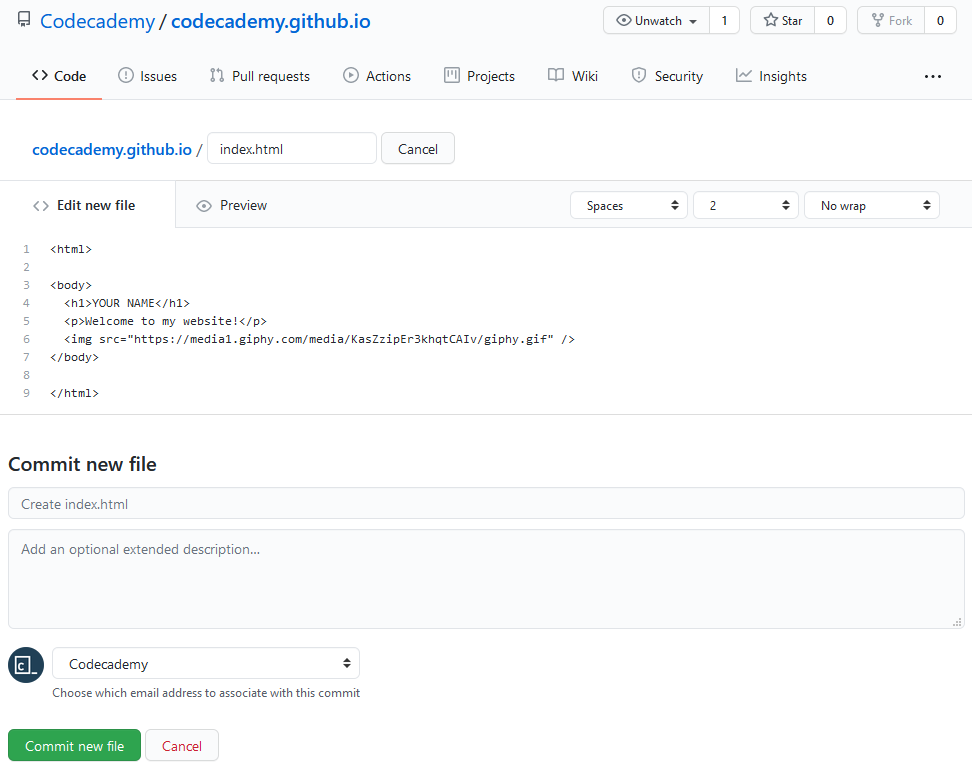This screenshot has width=972, height=768.
Task: Click the codecademy.github.io breadcrumb link
Action: [x=112, y=149]
